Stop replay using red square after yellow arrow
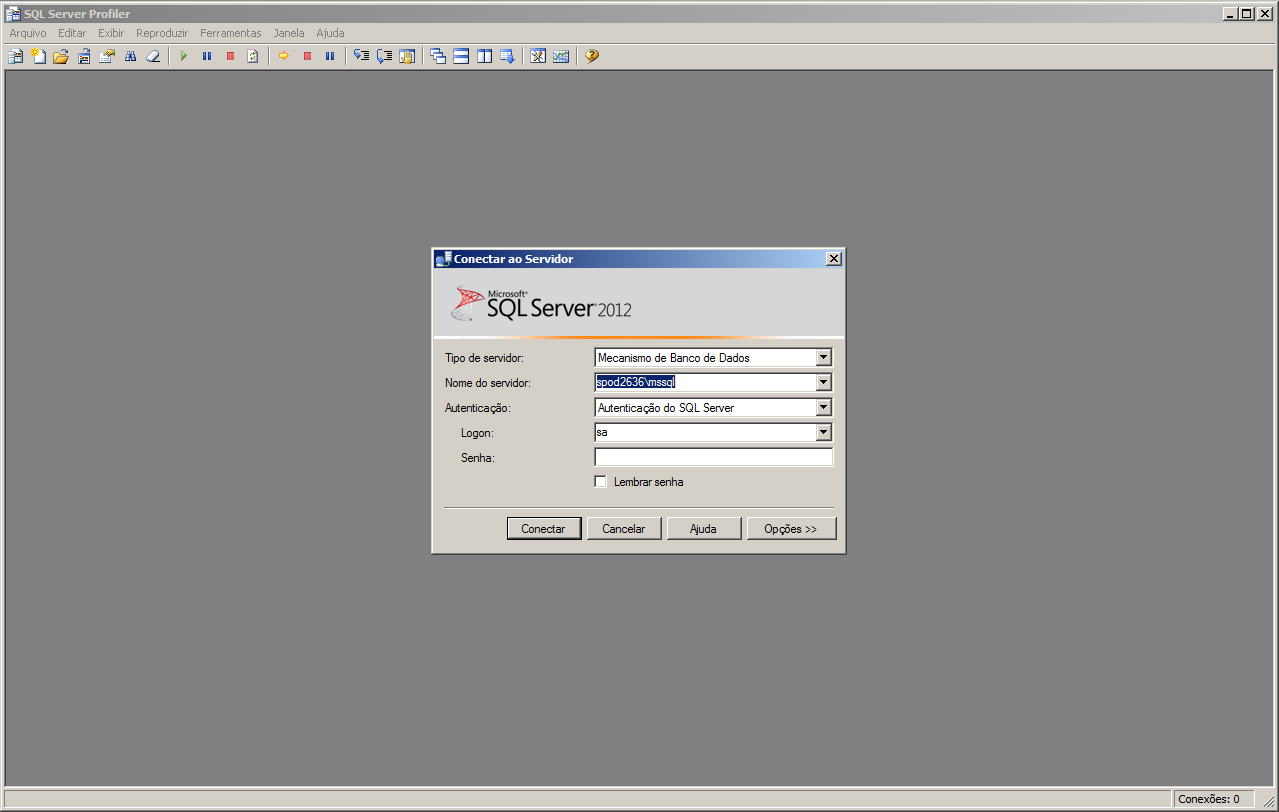1279x812 pixels. 307,56
